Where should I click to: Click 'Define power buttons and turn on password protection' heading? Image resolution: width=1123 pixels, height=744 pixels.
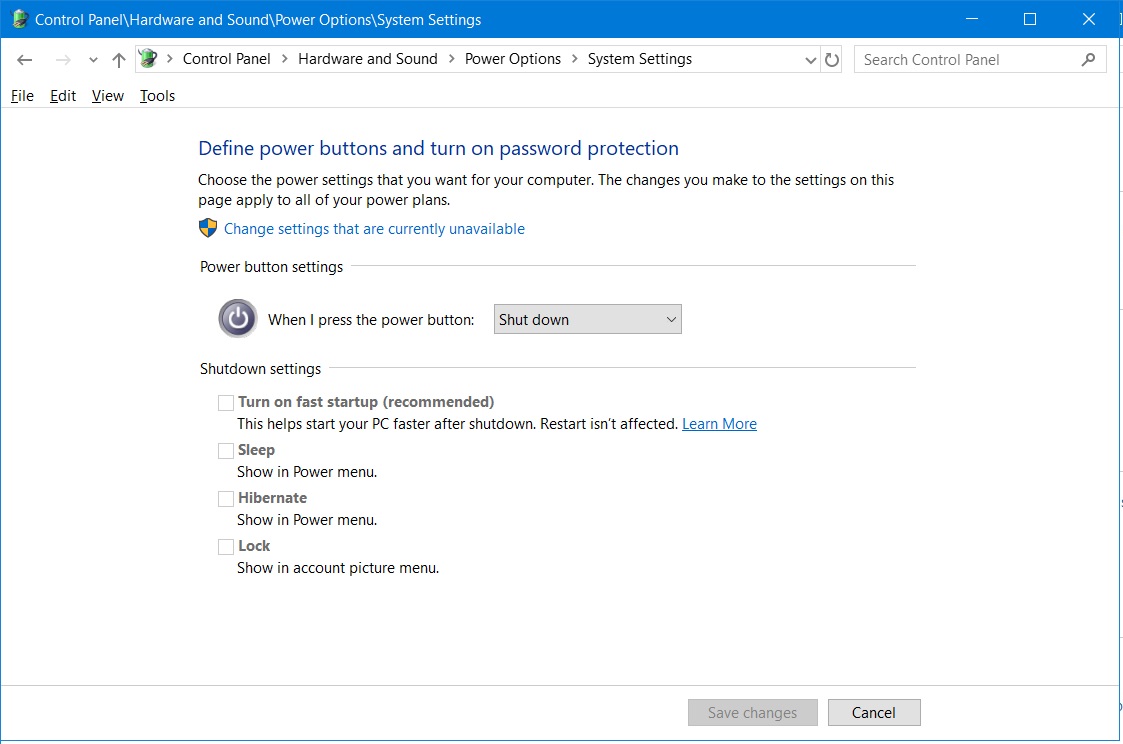pos(438,148)
